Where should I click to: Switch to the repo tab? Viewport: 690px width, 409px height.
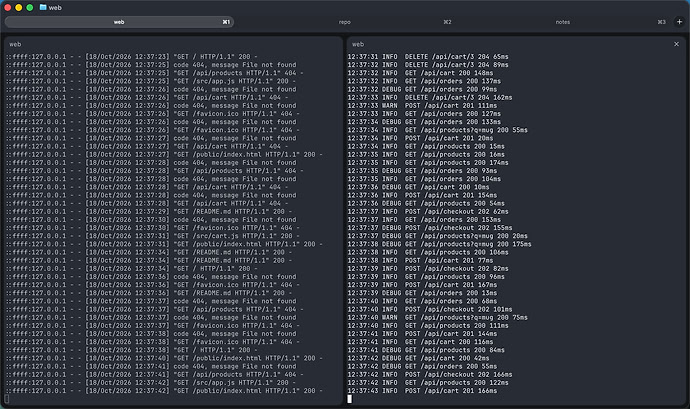(x=345, y=22)
